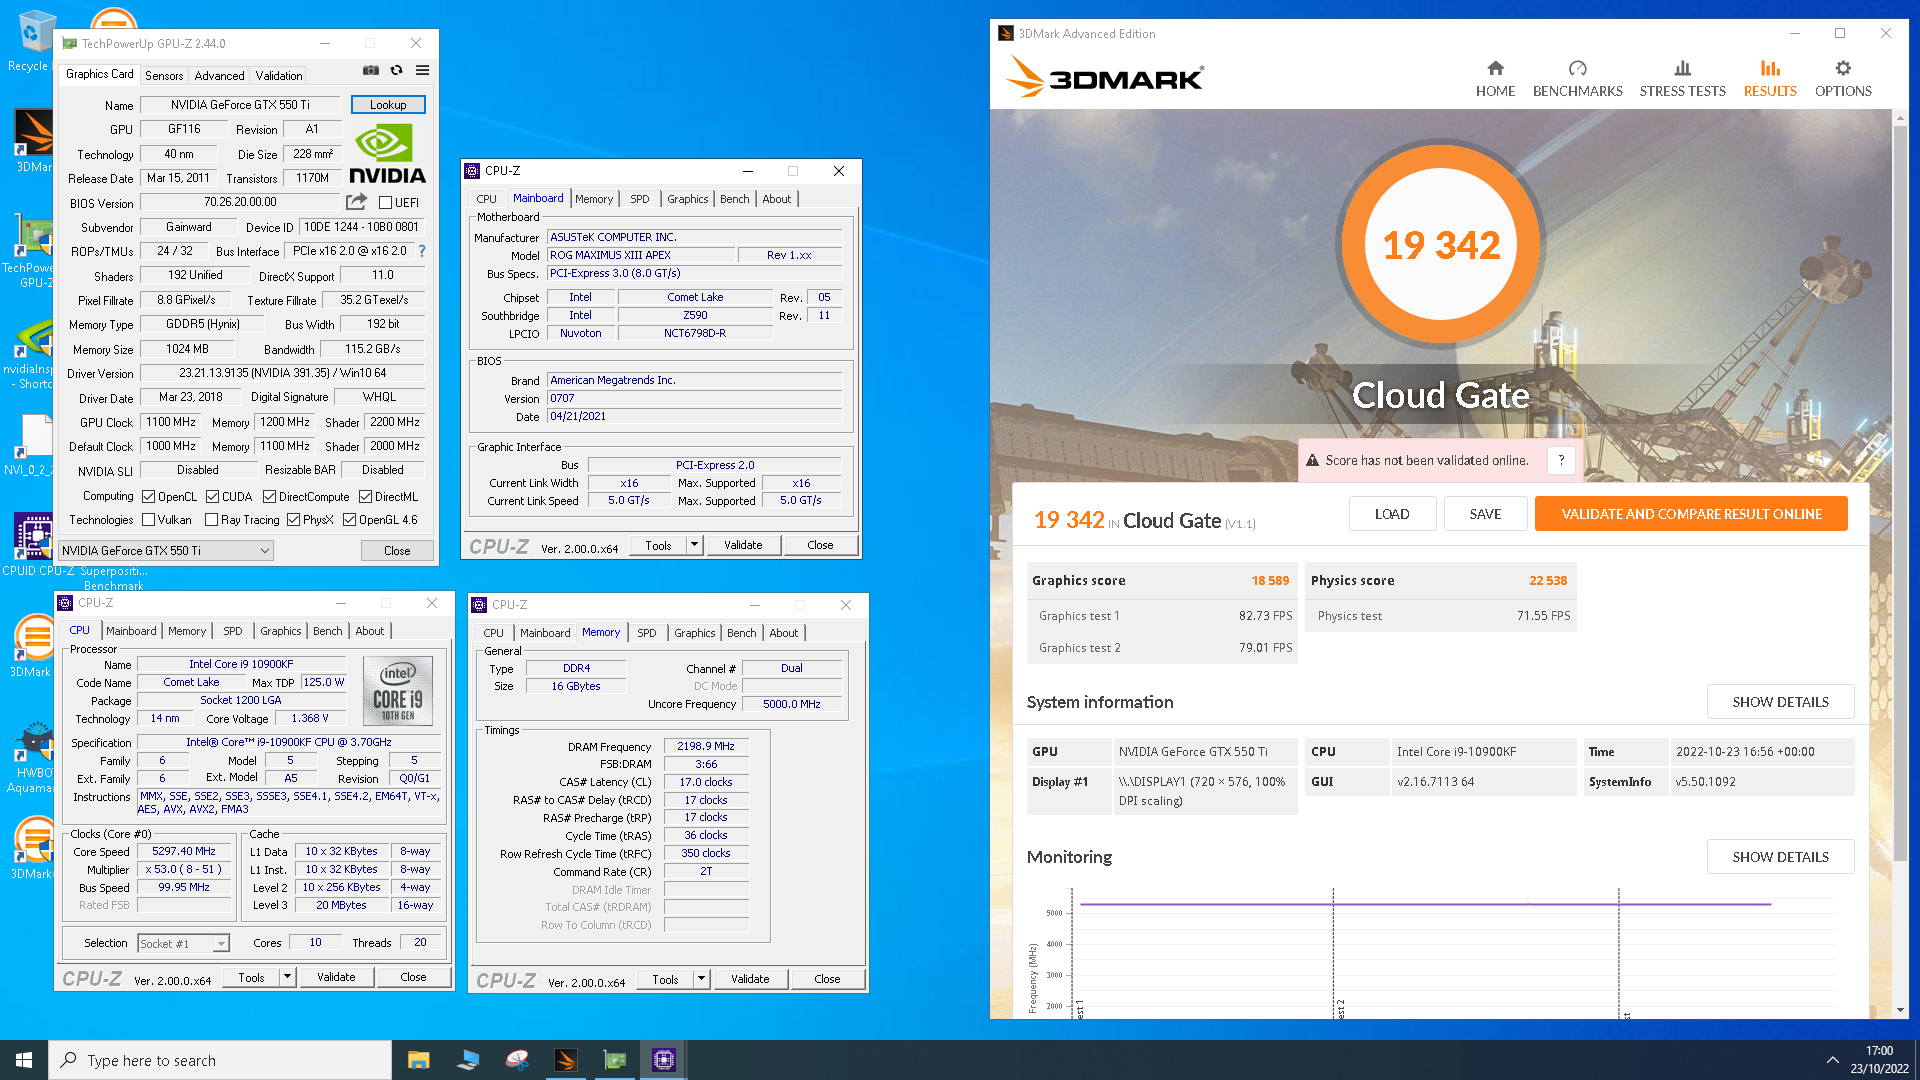Toggle the DirectML checkbox

coord(365,497)
